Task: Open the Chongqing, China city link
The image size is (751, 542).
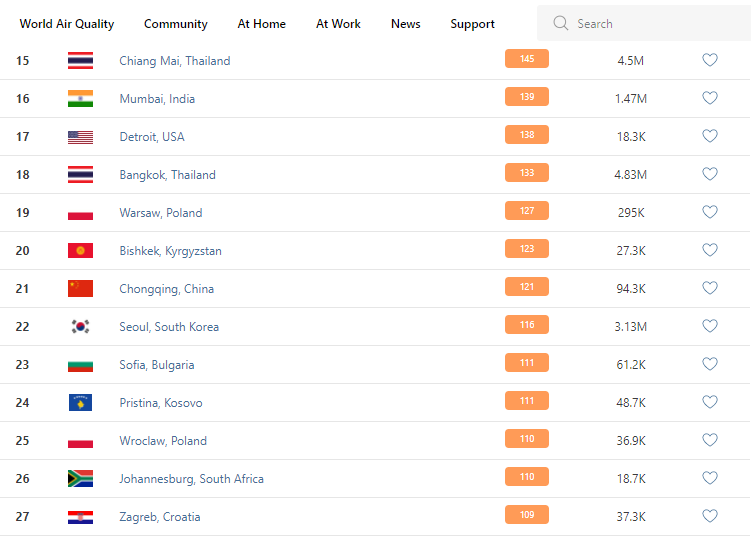Action: (x=166, y=288)
